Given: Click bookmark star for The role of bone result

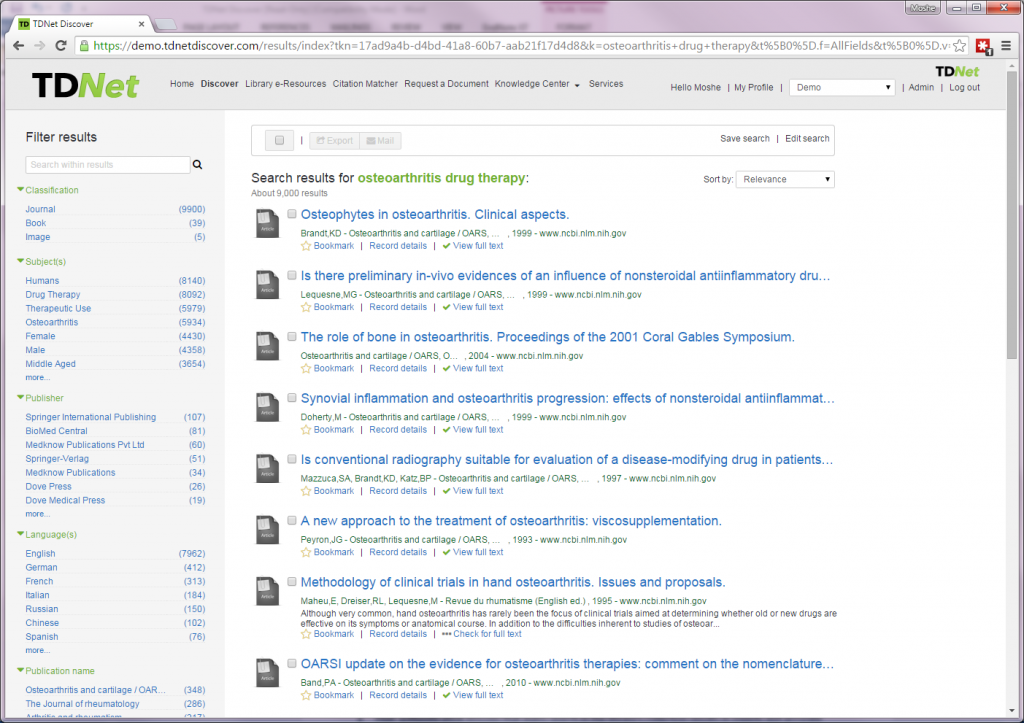Looking at the screenshot, I should pyautogui.click(x=306, y=369).
